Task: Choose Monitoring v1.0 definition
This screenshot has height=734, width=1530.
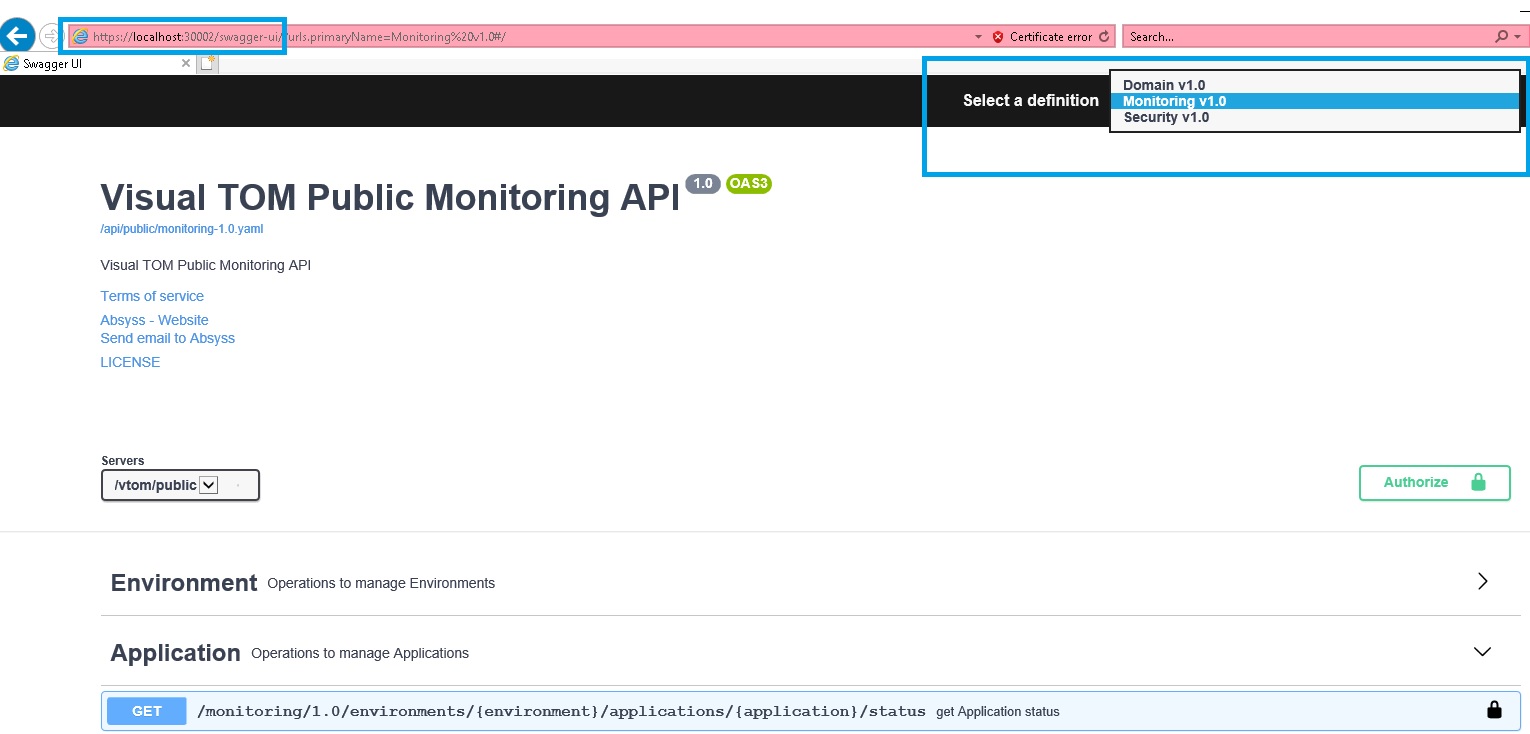Action: [1315, 101]
